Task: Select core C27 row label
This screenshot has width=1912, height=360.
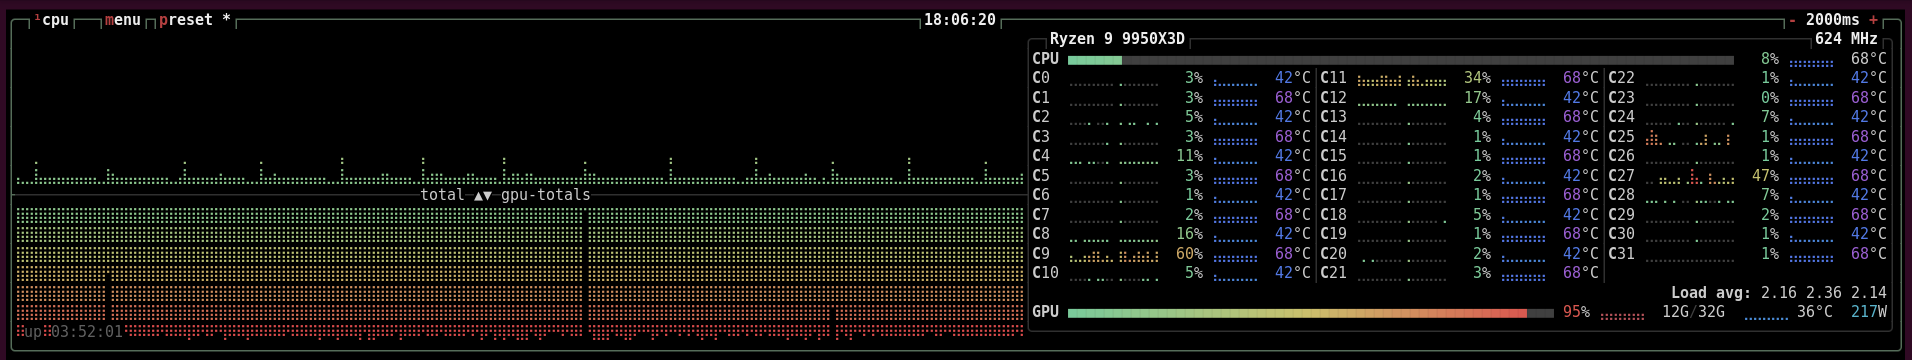Action: pos(1621,176)
